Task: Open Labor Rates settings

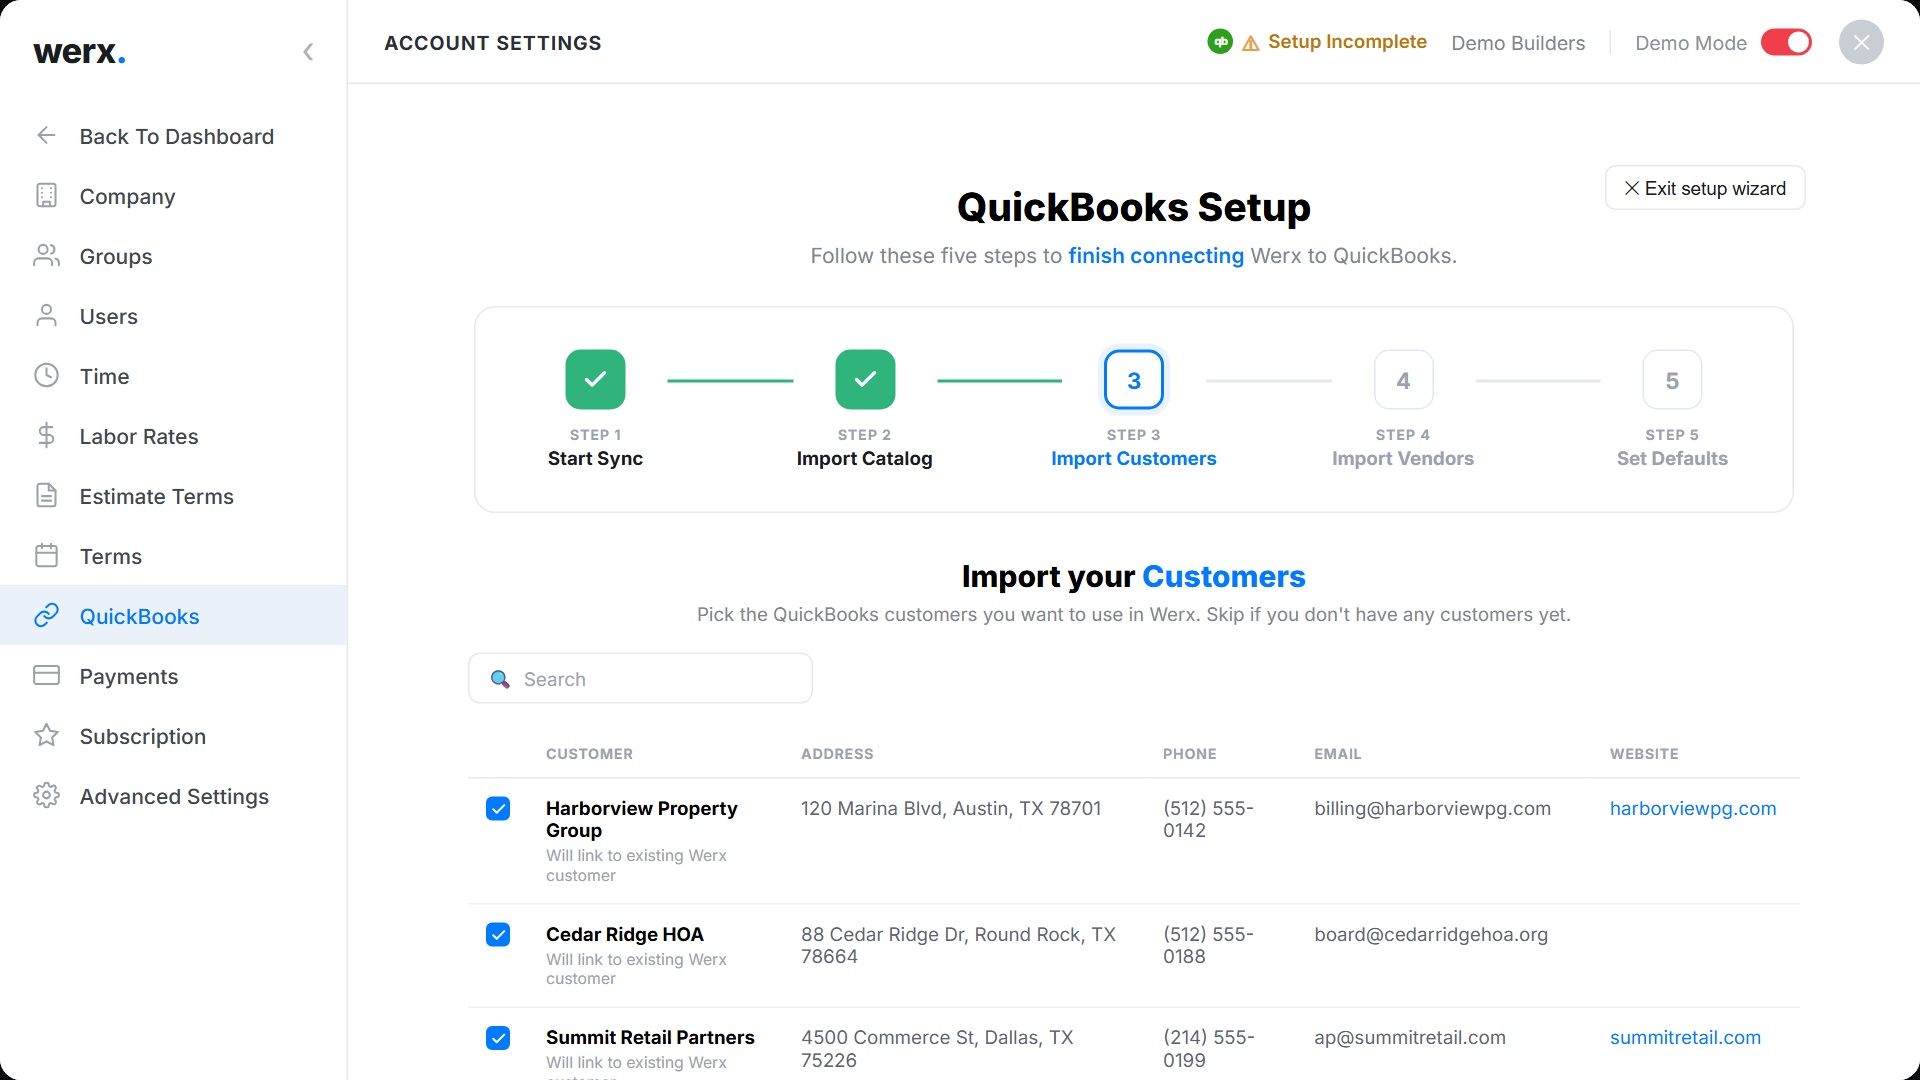Action: point(173,436)
